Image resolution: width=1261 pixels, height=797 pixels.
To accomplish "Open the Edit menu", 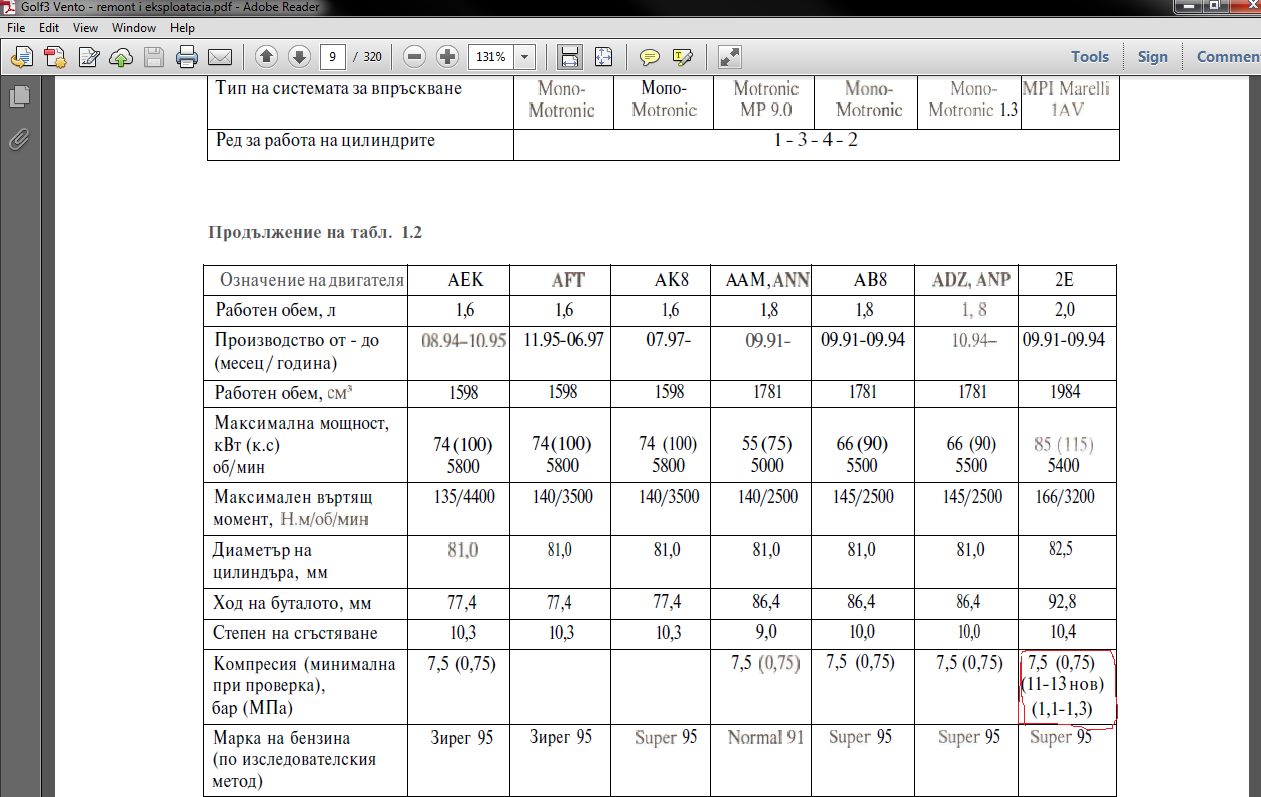I will pos(49,28).
